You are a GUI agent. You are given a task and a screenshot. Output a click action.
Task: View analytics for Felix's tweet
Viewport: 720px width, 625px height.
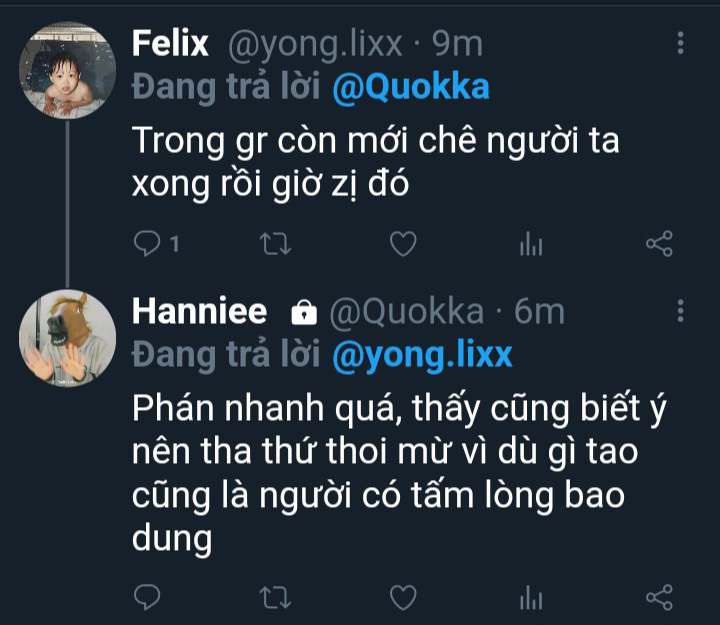(530, 244)
